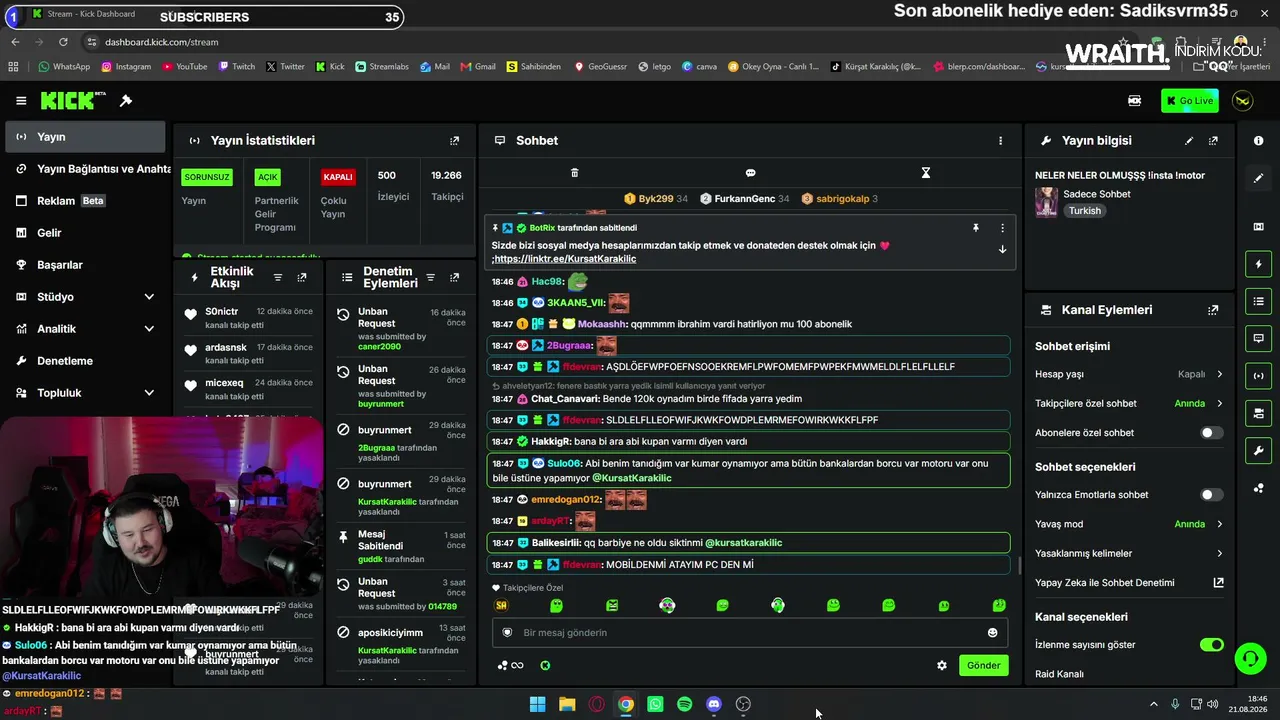Open the hamburger menu beside the Kick logo
Viewport: 1280px width, 720px height.
pyautogui.click(x=21, y=101)
